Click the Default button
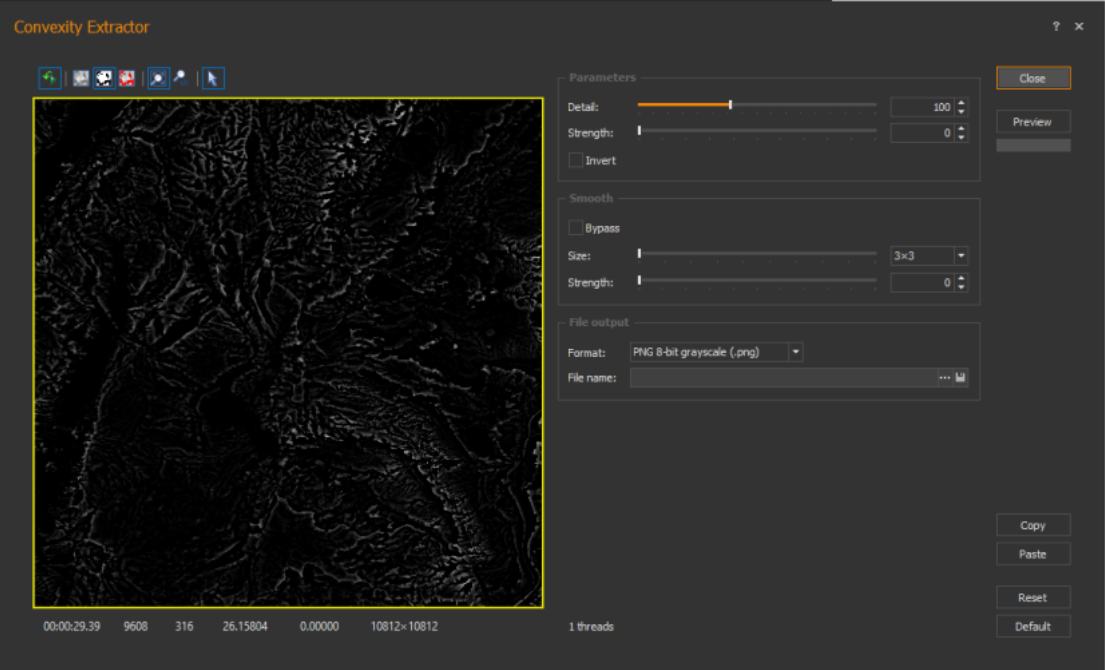The height and width of the screenshot is (670, 1105). [1032, 626]
